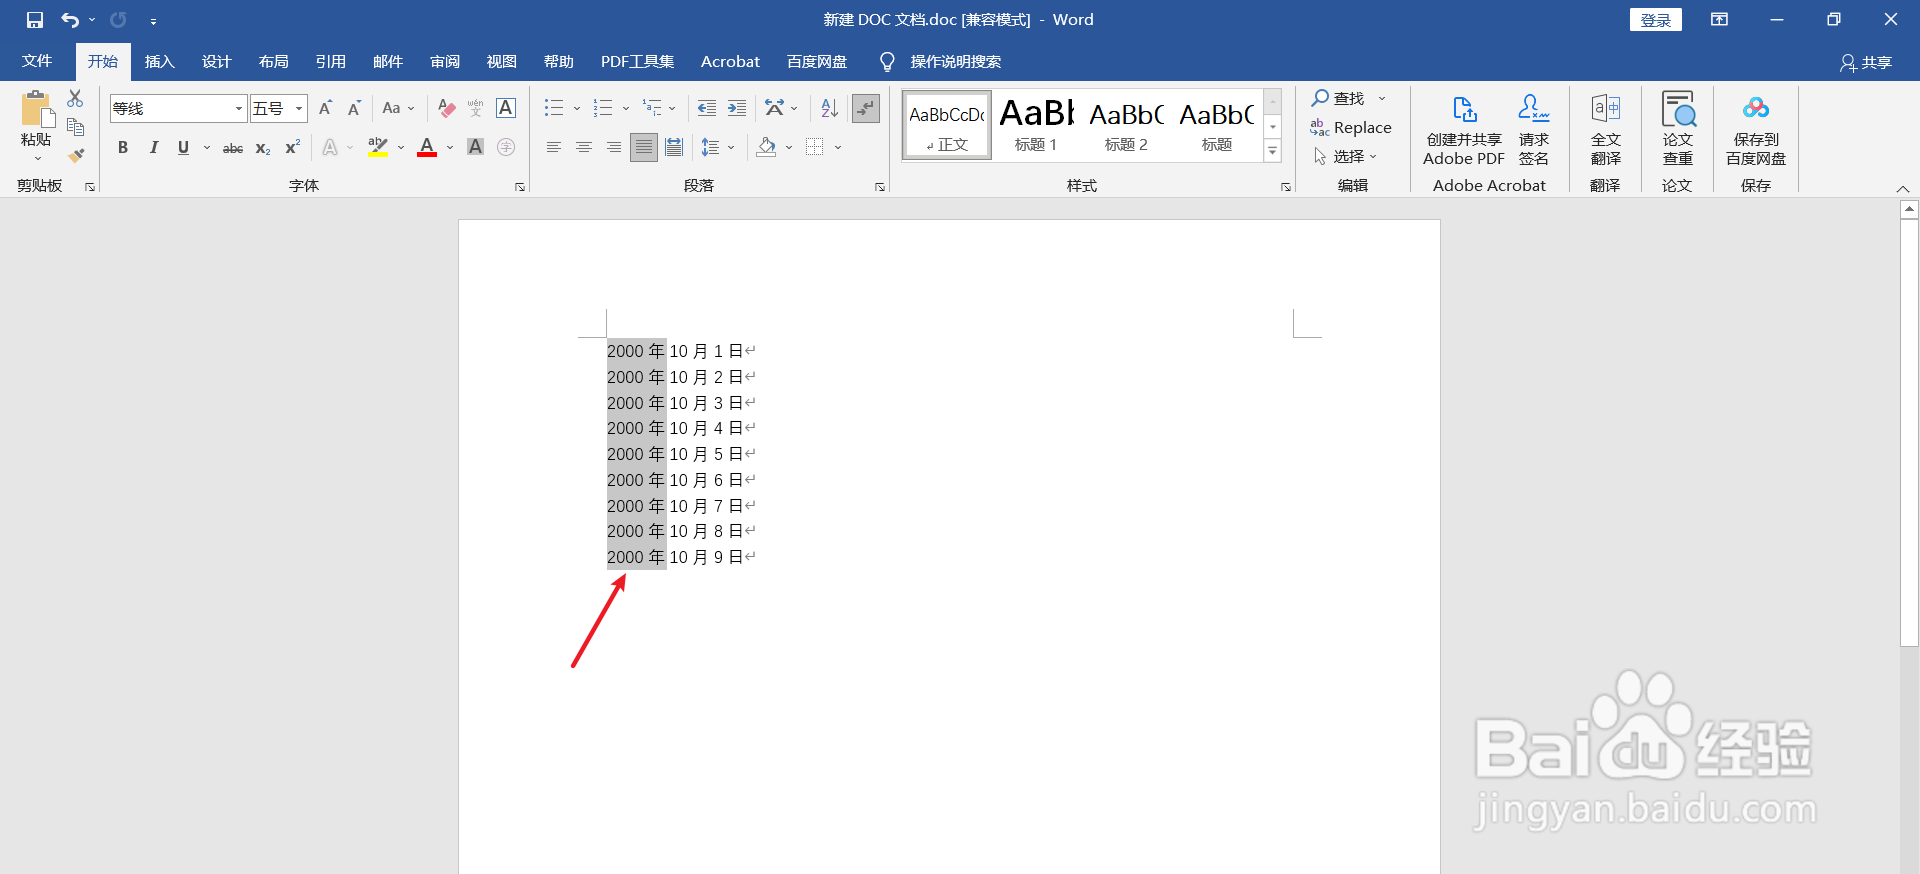Decrease paragraph indent

[x=707, y=108]
